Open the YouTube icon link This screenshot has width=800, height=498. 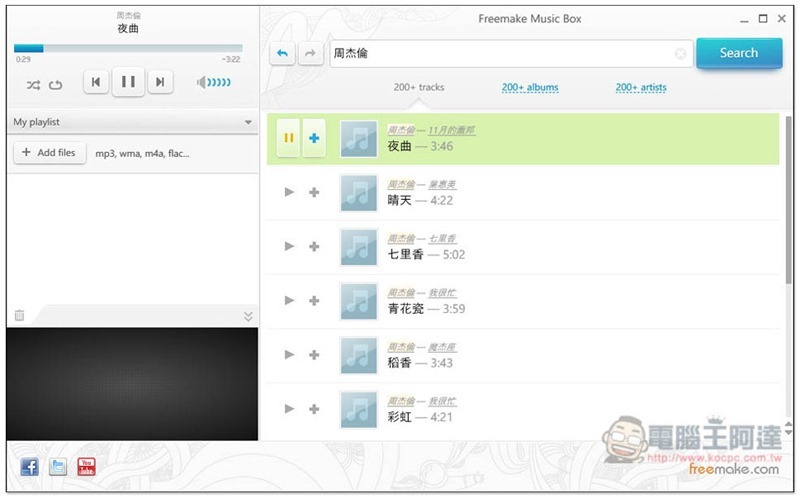[87, 466]
